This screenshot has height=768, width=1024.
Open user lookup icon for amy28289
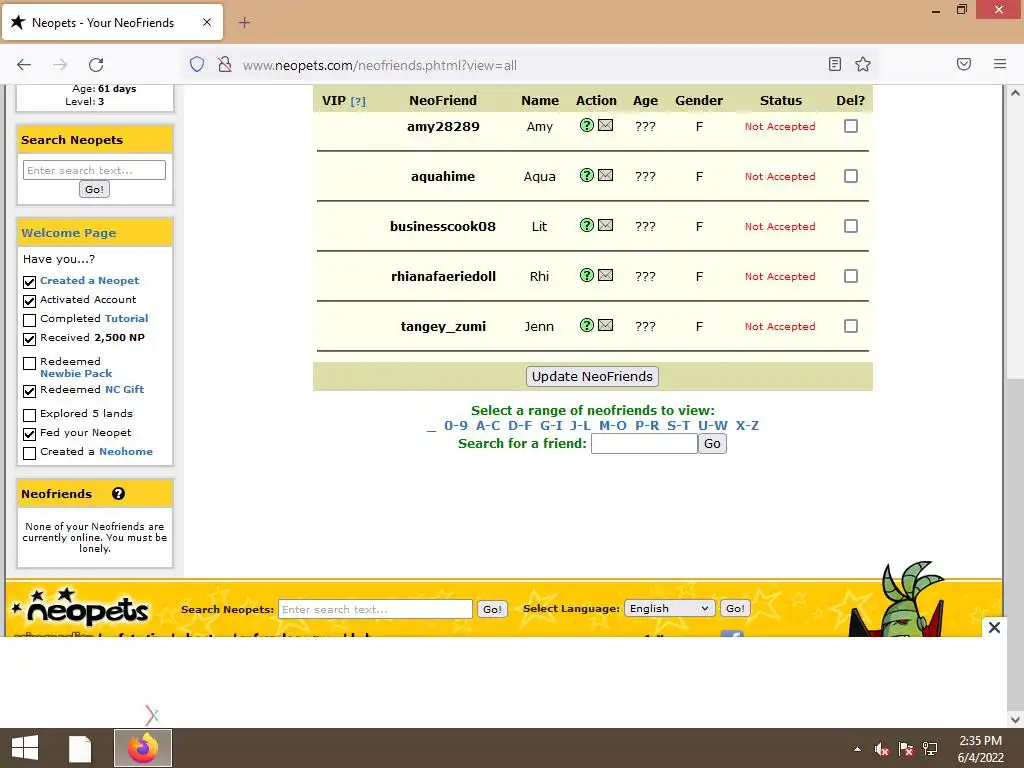tap(586, 125)
